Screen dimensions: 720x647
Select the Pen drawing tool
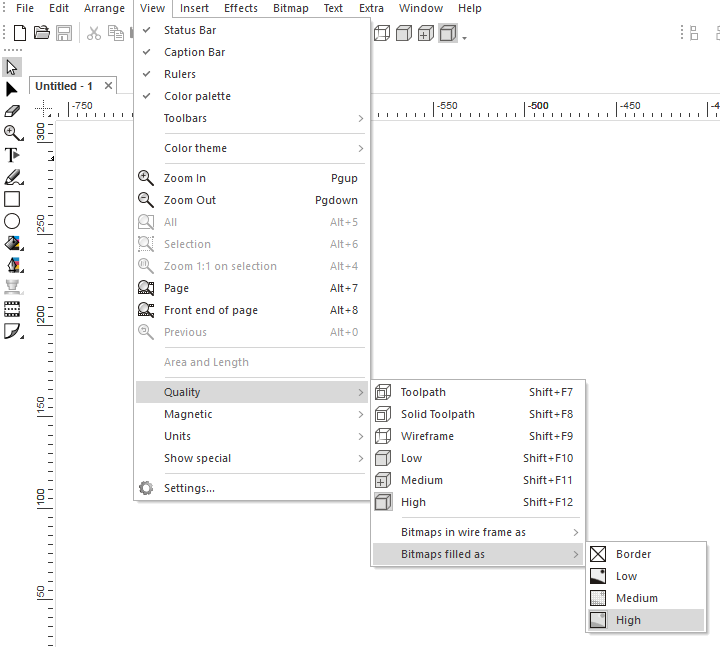click(x=13, y=177)
